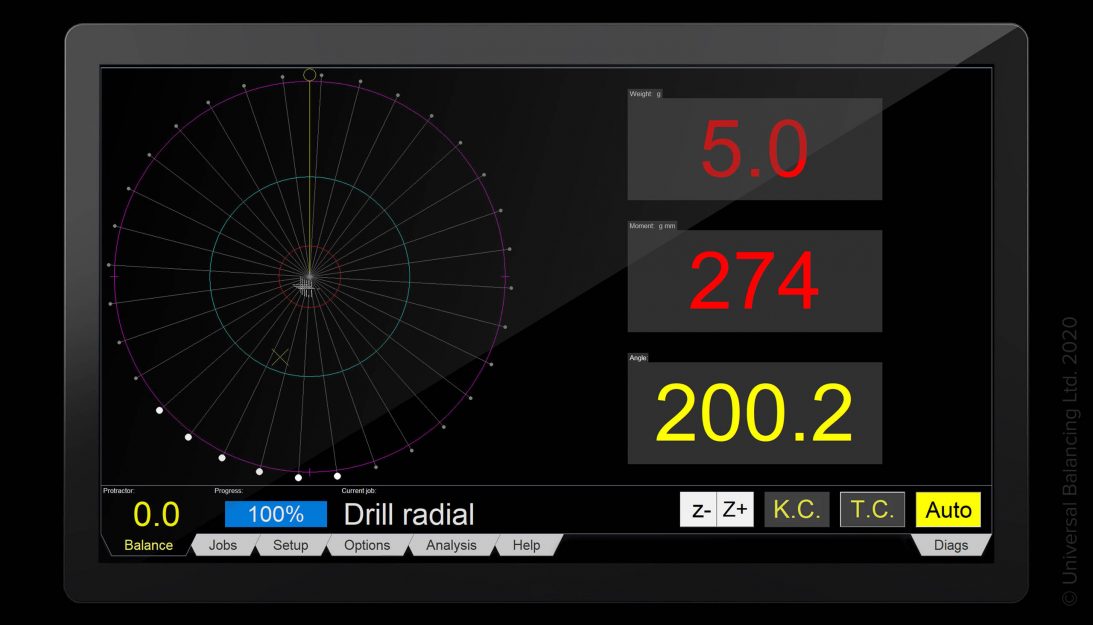The height and width of the screenshot is (625, 1093).
Task: Open the Setup tab
Action: pyautogui.click(x=290, y=545)
